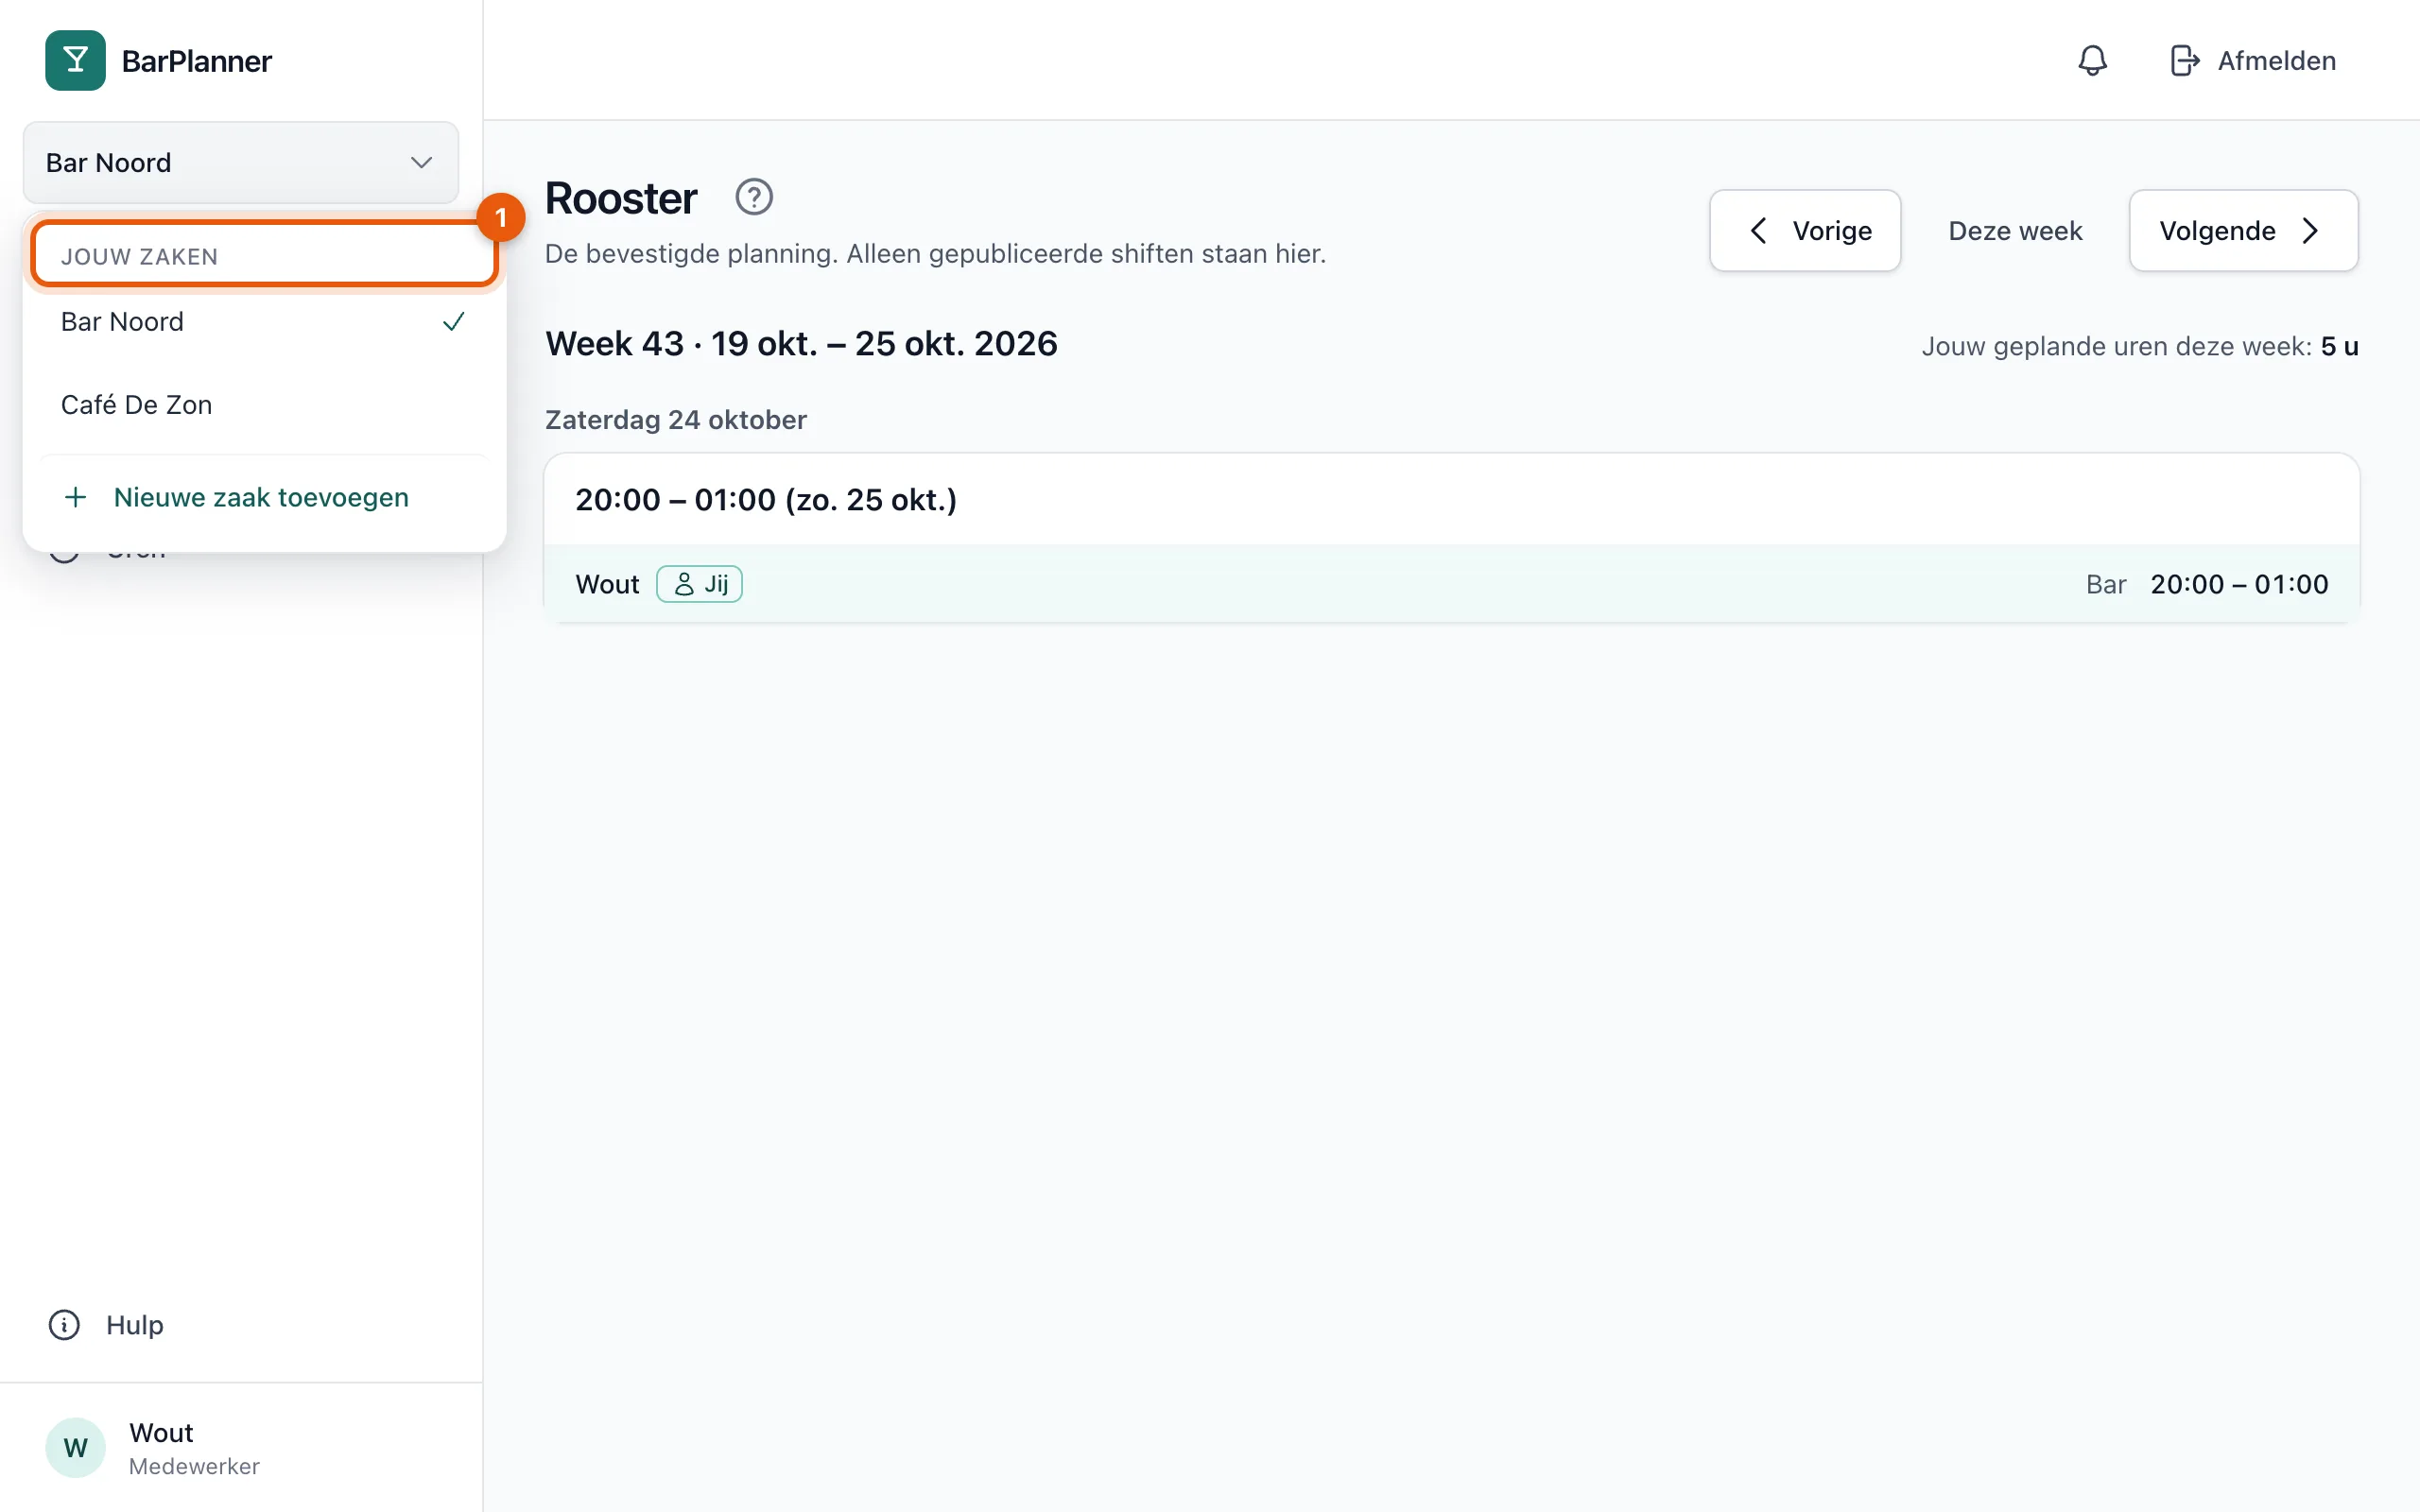
Task: Open the notifications bell
Action: click(2092, 60)
